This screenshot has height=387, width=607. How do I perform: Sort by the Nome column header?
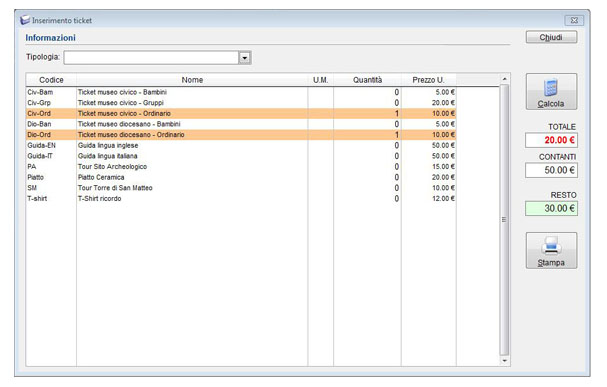pos(192,80)
